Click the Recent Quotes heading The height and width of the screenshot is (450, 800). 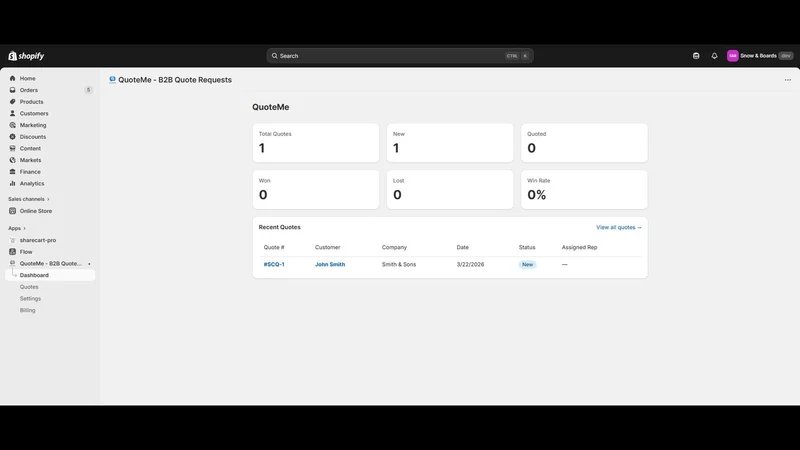coord(280,227)
